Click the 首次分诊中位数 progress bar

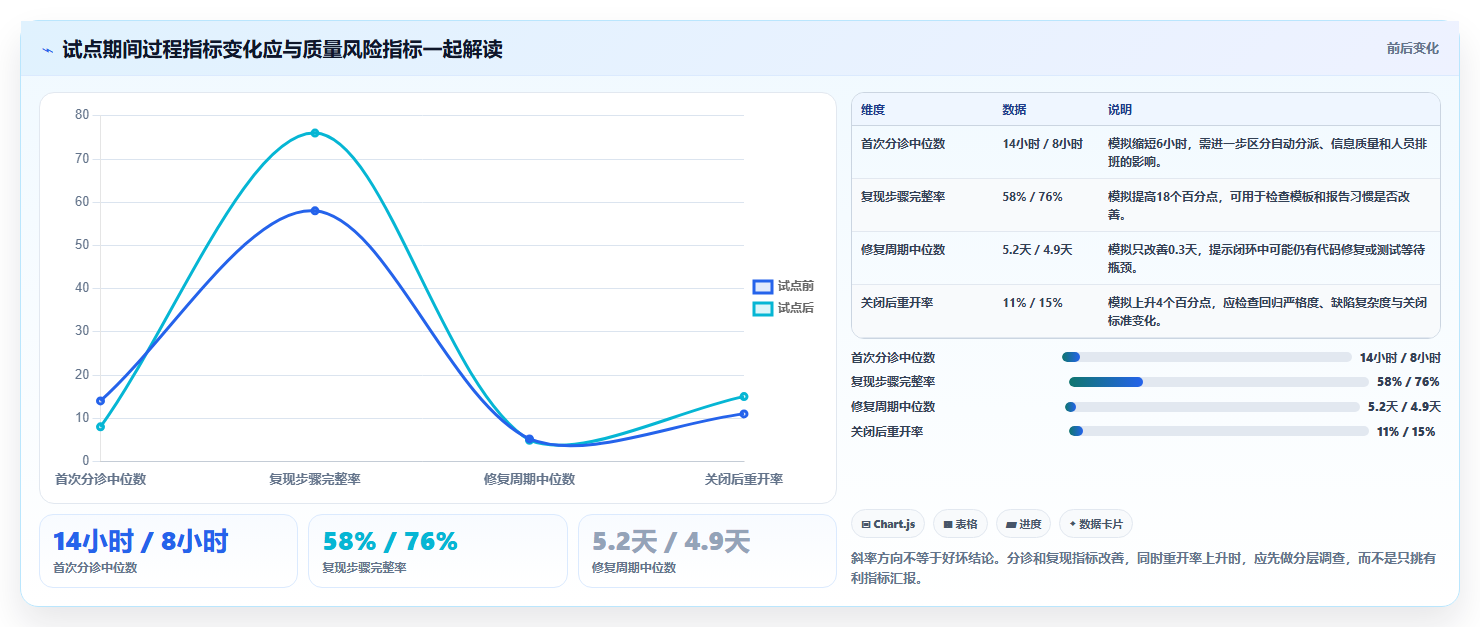(1206, 357)
